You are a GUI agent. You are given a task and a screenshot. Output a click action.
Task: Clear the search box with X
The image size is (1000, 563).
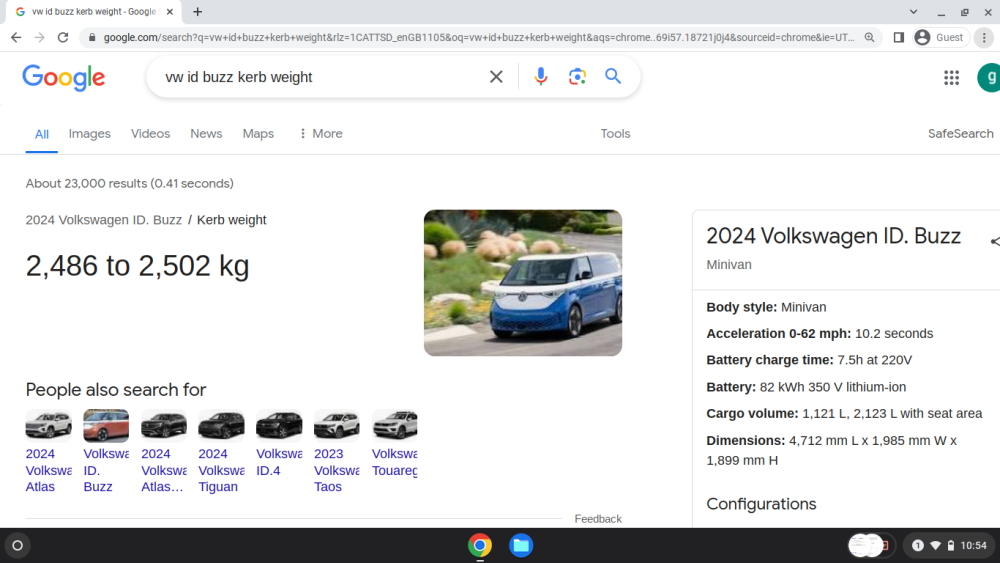coord(496,77)
